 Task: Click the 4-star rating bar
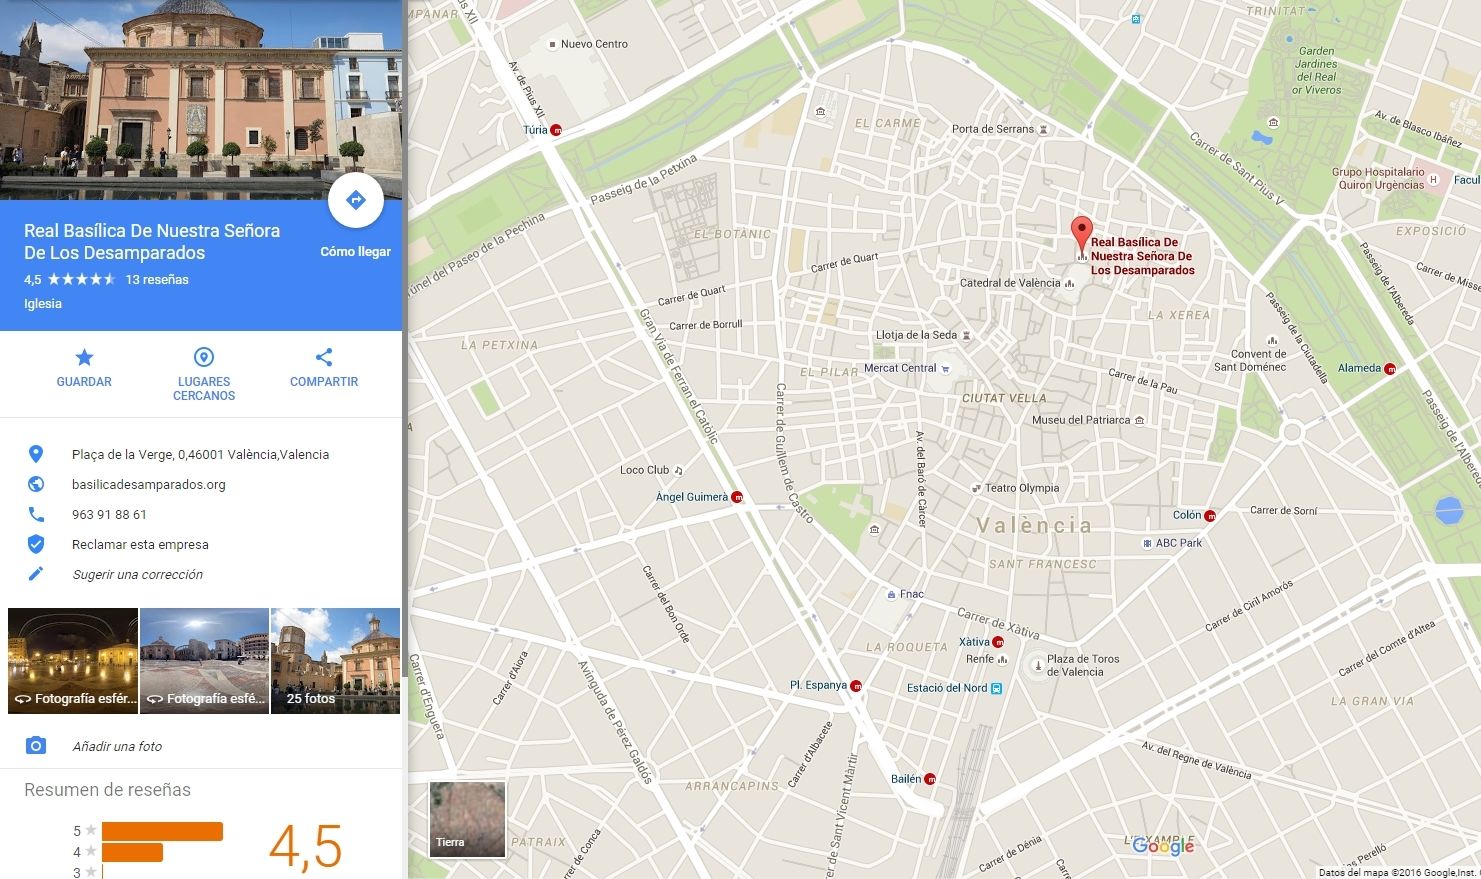pyautogui.click(x=132, y=852)
